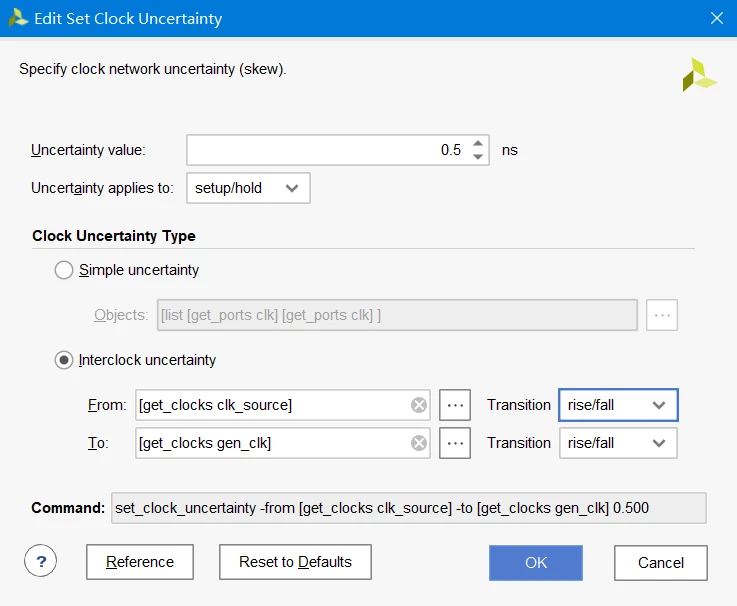Viewport: 737px width, 606px height.
Task: Increase uncertainty value with up arrow
Action: tap(478, 143)
